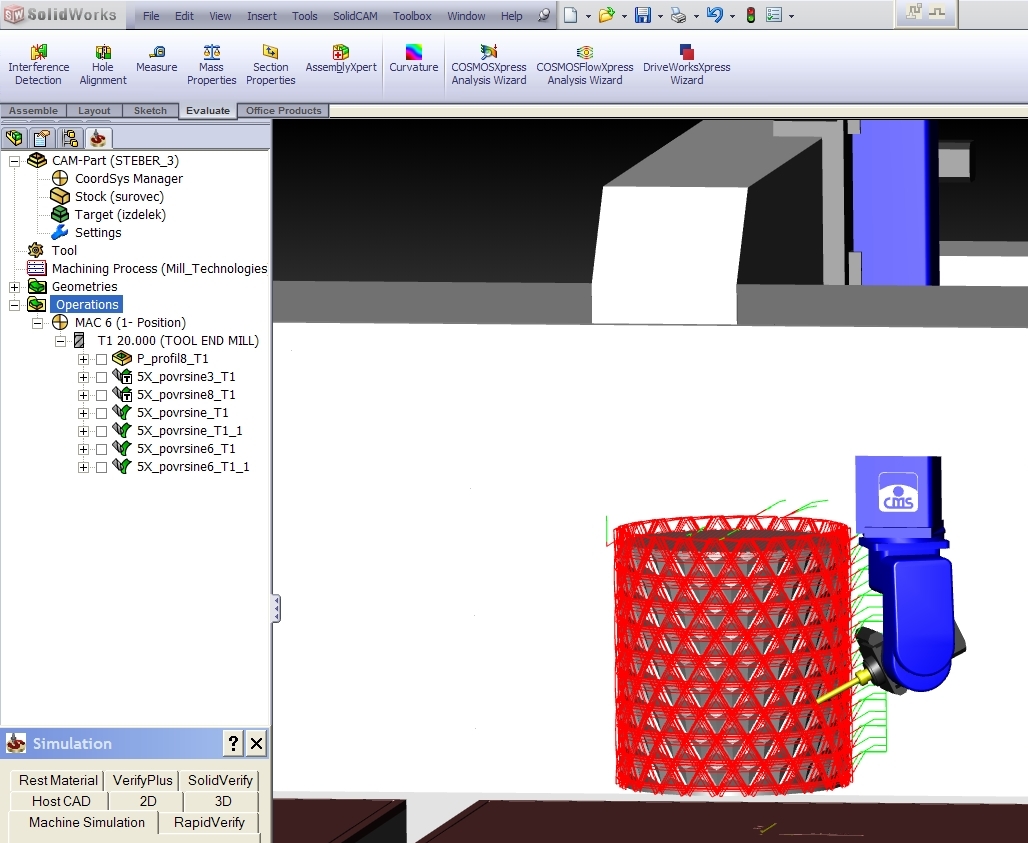Open Mass Properties
This screenshot has height=843, width=1028.
click(211, 65)
